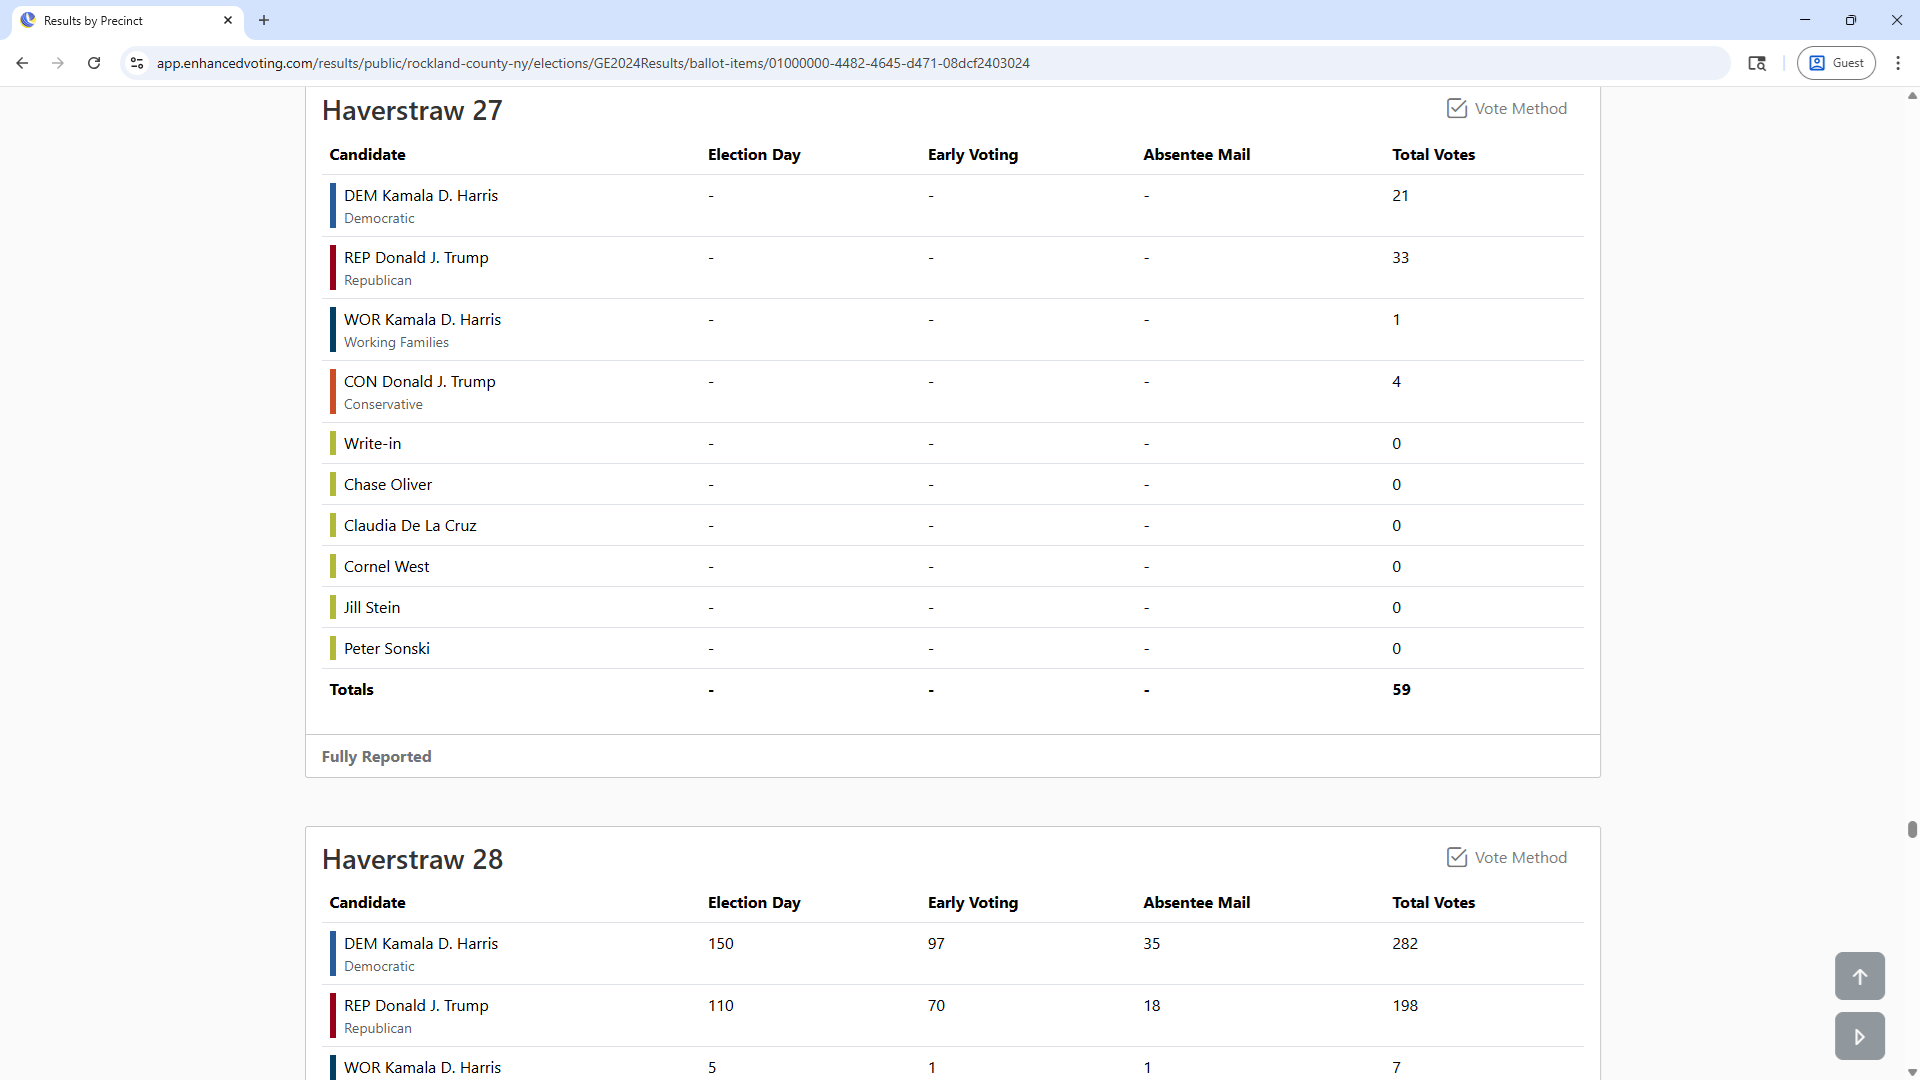Screen dimensions: 1920x1080
Task: Click the page vertical scrollbar thumb
Action: tap(1911, 829)
